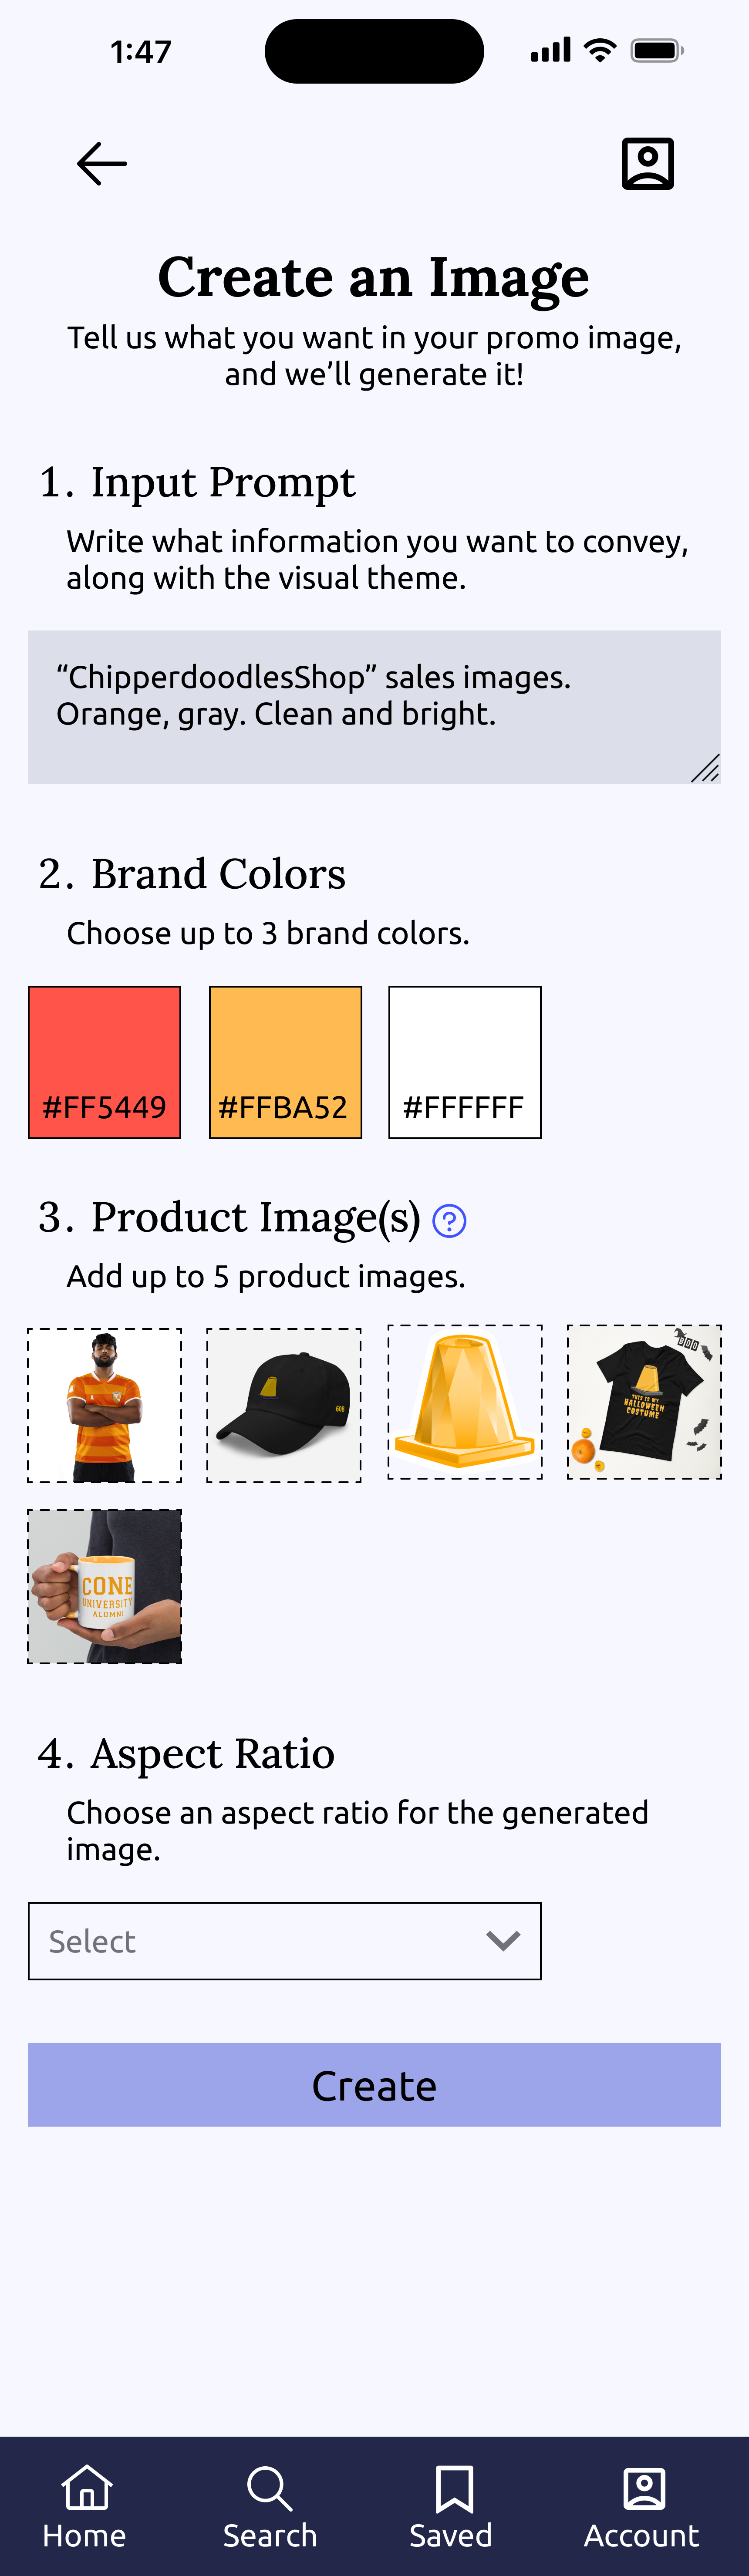Select the red #FF5449 color swatch
The width and height of the screenshot is (749, 2576).
pos(104,1062)
